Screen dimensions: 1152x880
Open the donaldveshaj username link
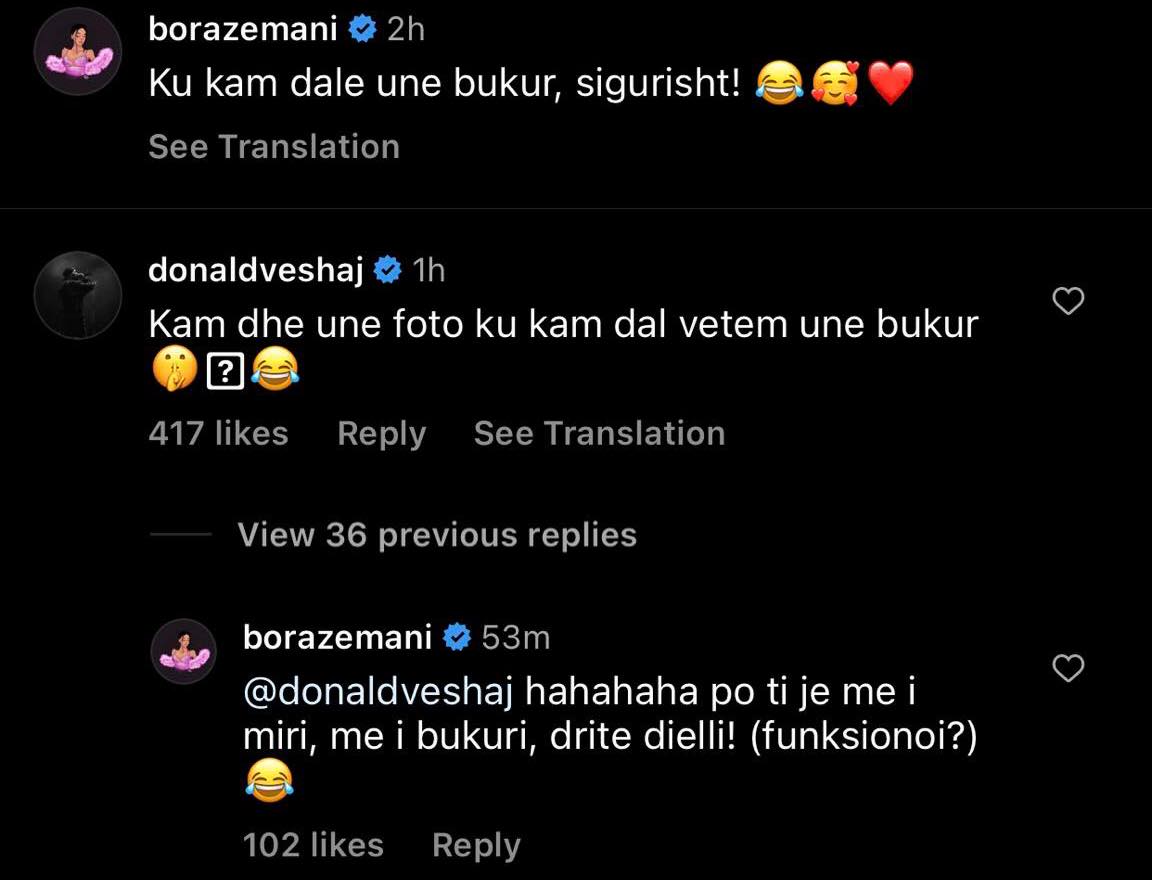[256, 271]
